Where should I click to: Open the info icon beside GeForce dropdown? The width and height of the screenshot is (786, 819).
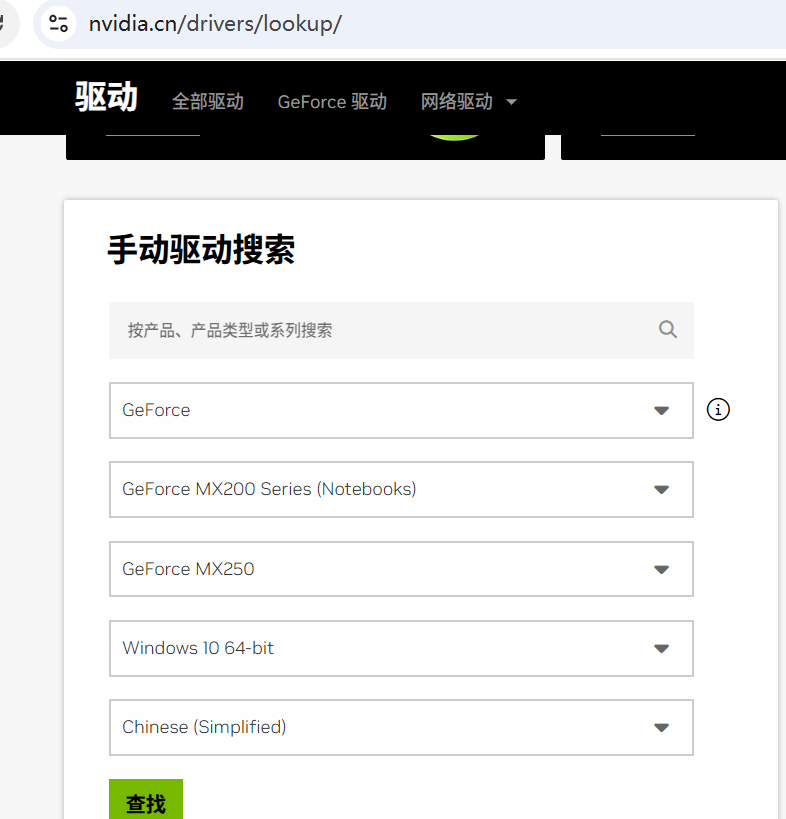(x=718, y=410)
